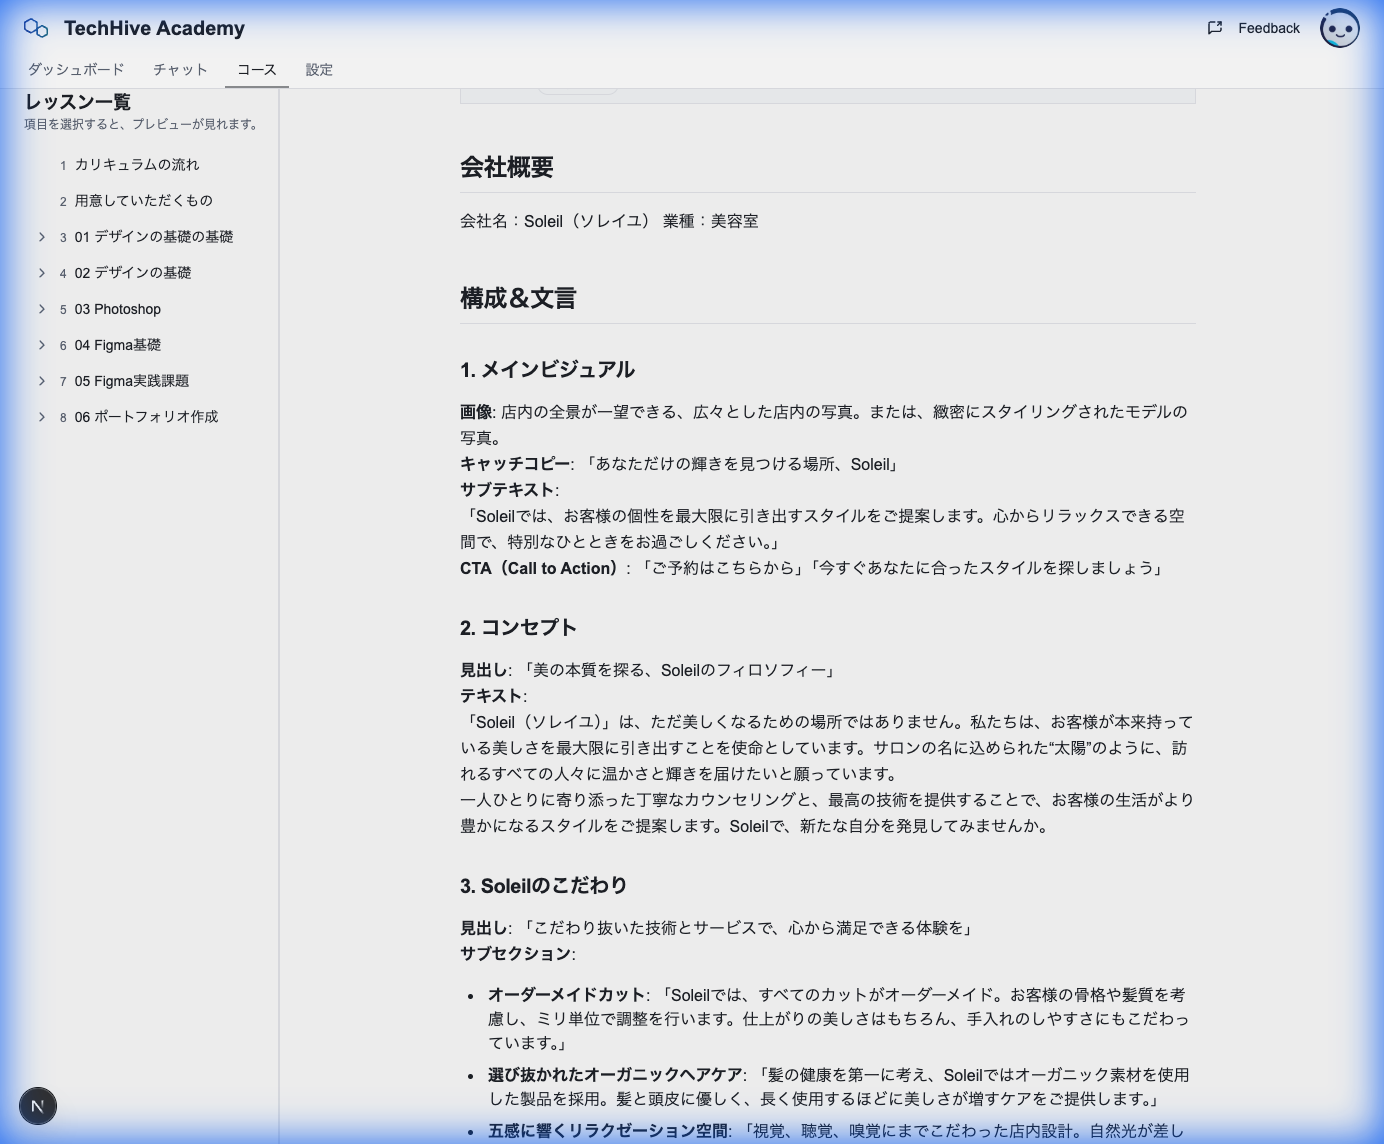Select lesson 06 ポートフォリオ作成
This screenshot has height=1144, width=1384.
point(146,417)
